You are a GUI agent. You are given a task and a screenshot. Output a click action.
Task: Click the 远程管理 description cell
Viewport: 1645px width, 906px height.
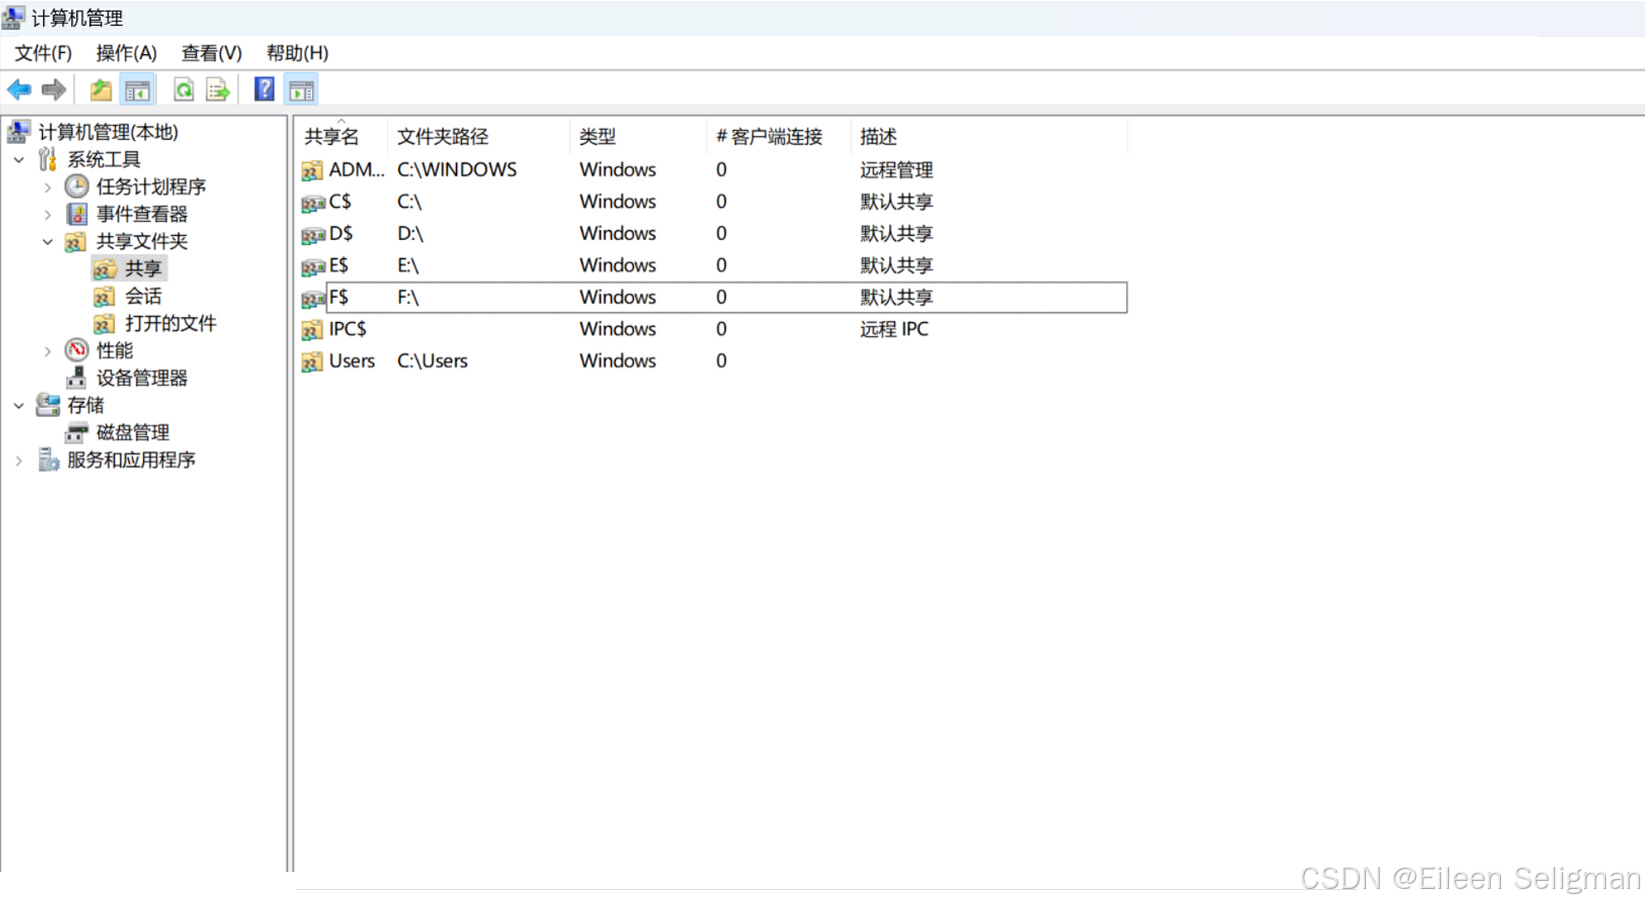pos(896,170)
